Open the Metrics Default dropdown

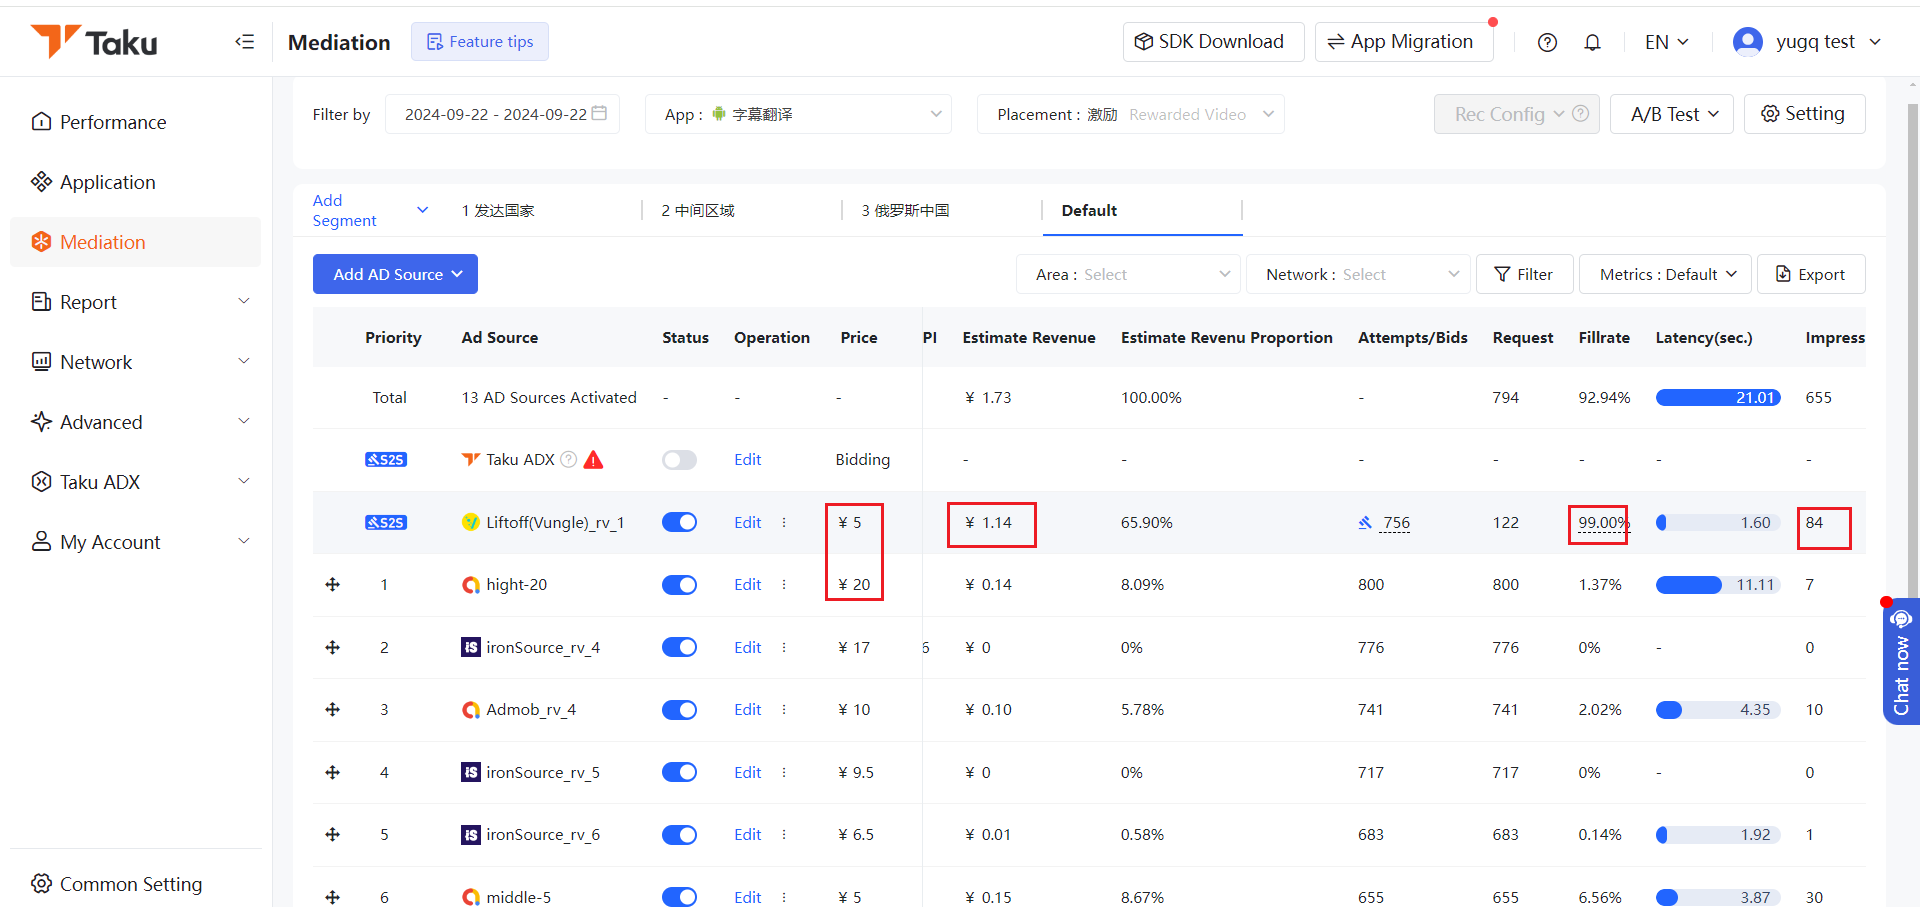(1666, 274)
